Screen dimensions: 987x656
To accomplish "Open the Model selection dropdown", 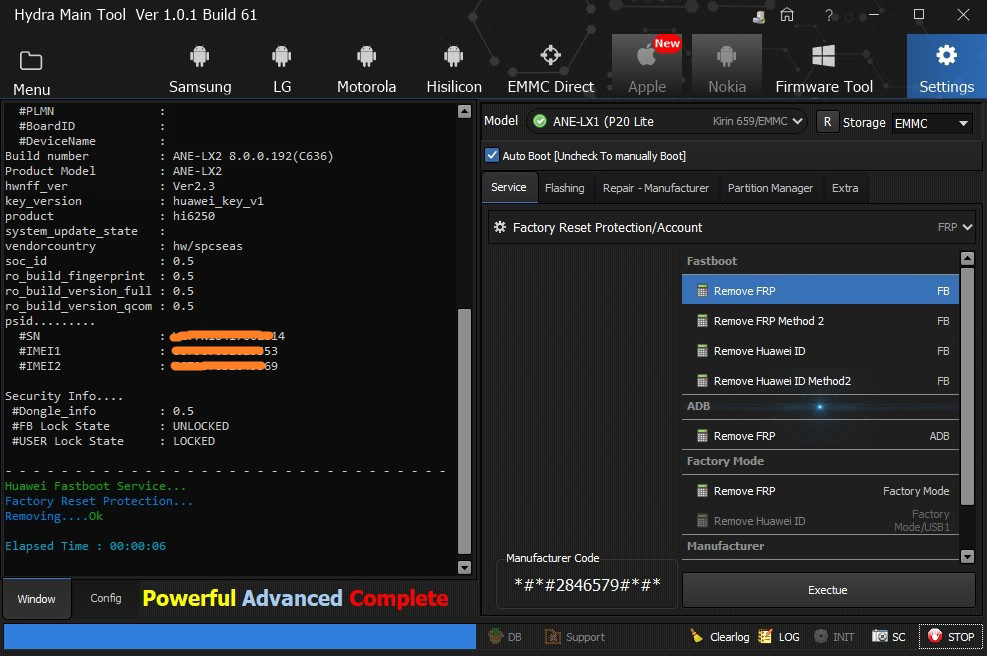I will (668, 121).
